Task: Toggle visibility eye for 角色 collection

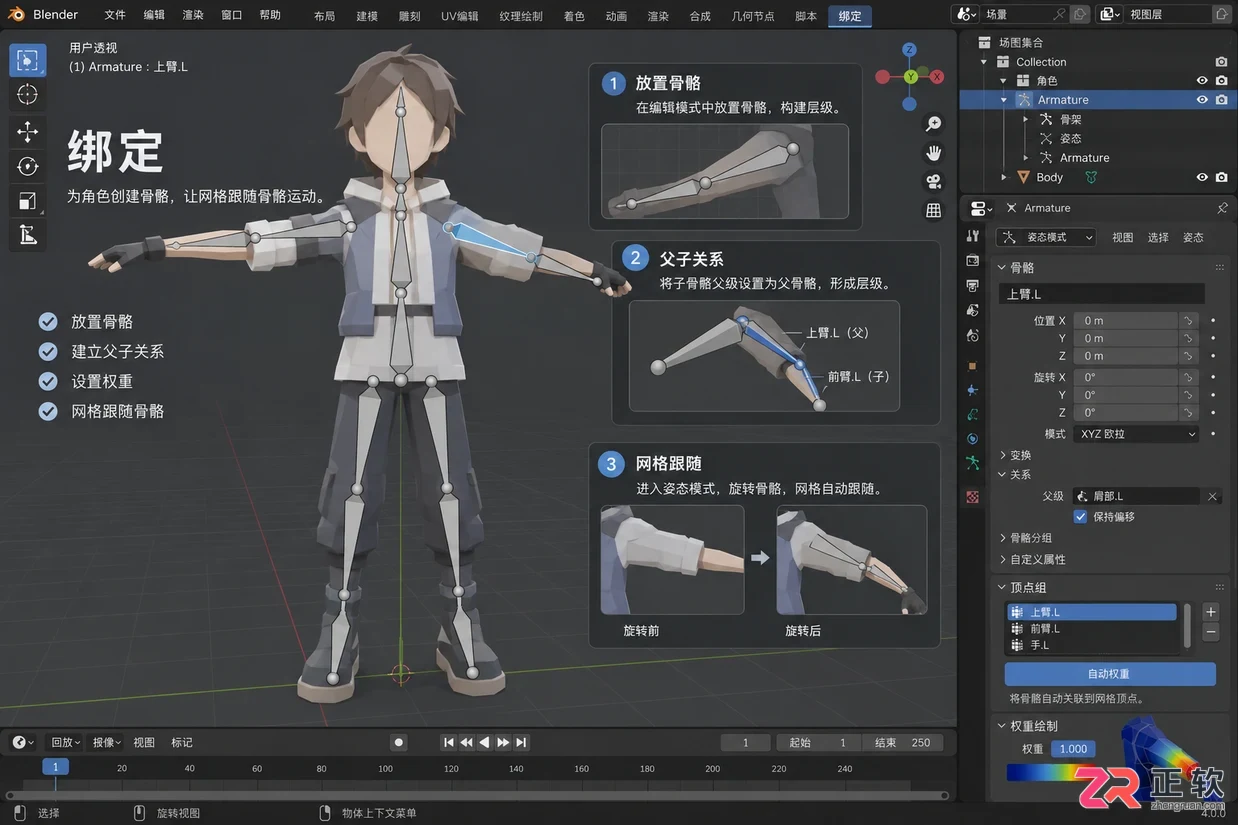Action: click(1202, 81)
